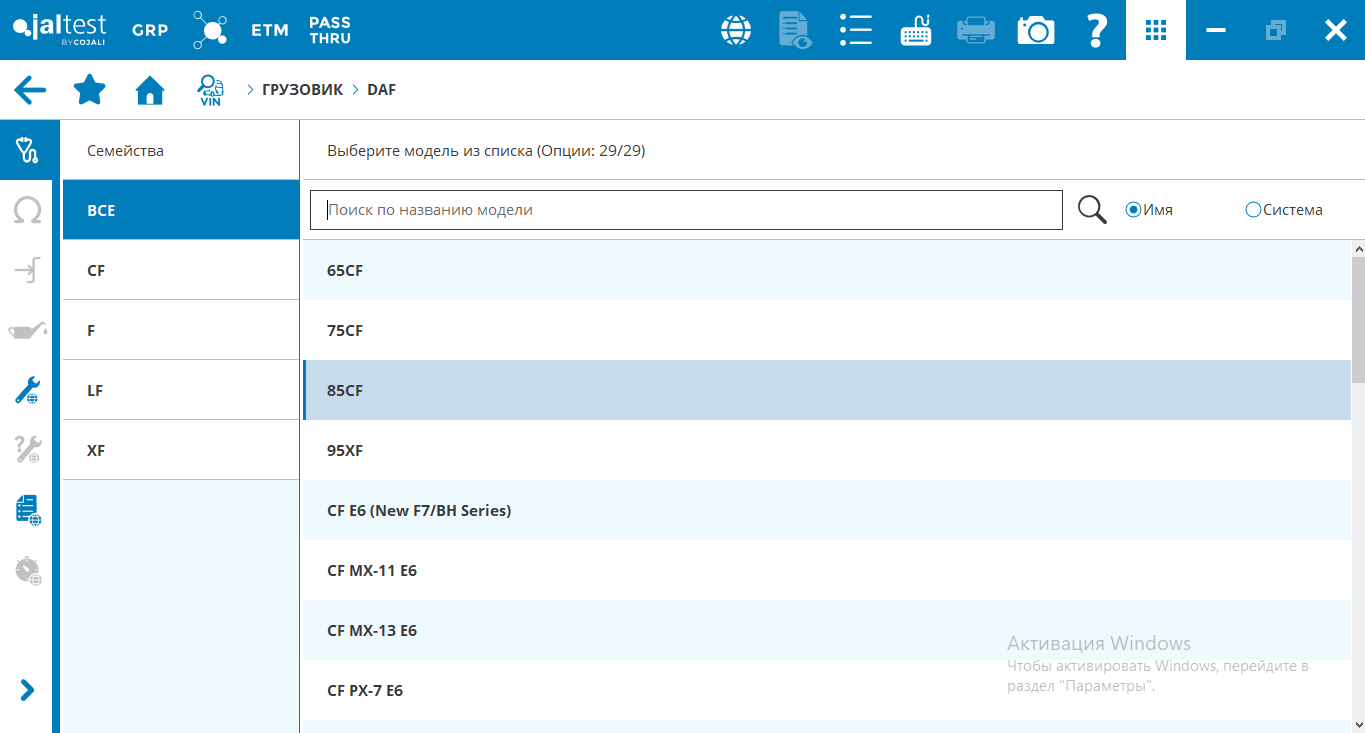The image size is (1365, 733).
Task: Click ГРУЗОВИК breadcrumb link
Action: 302,90
